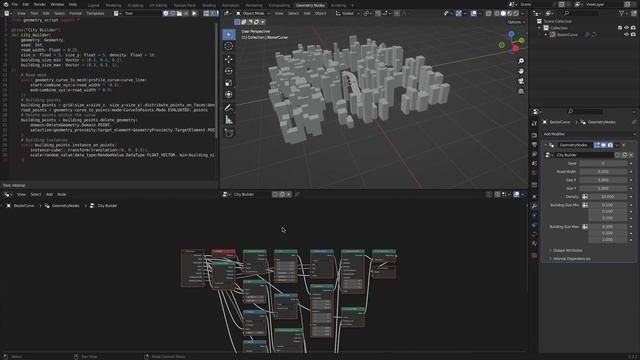
Task: Open the 3D viewport View menu
Action: click(279, 13)
